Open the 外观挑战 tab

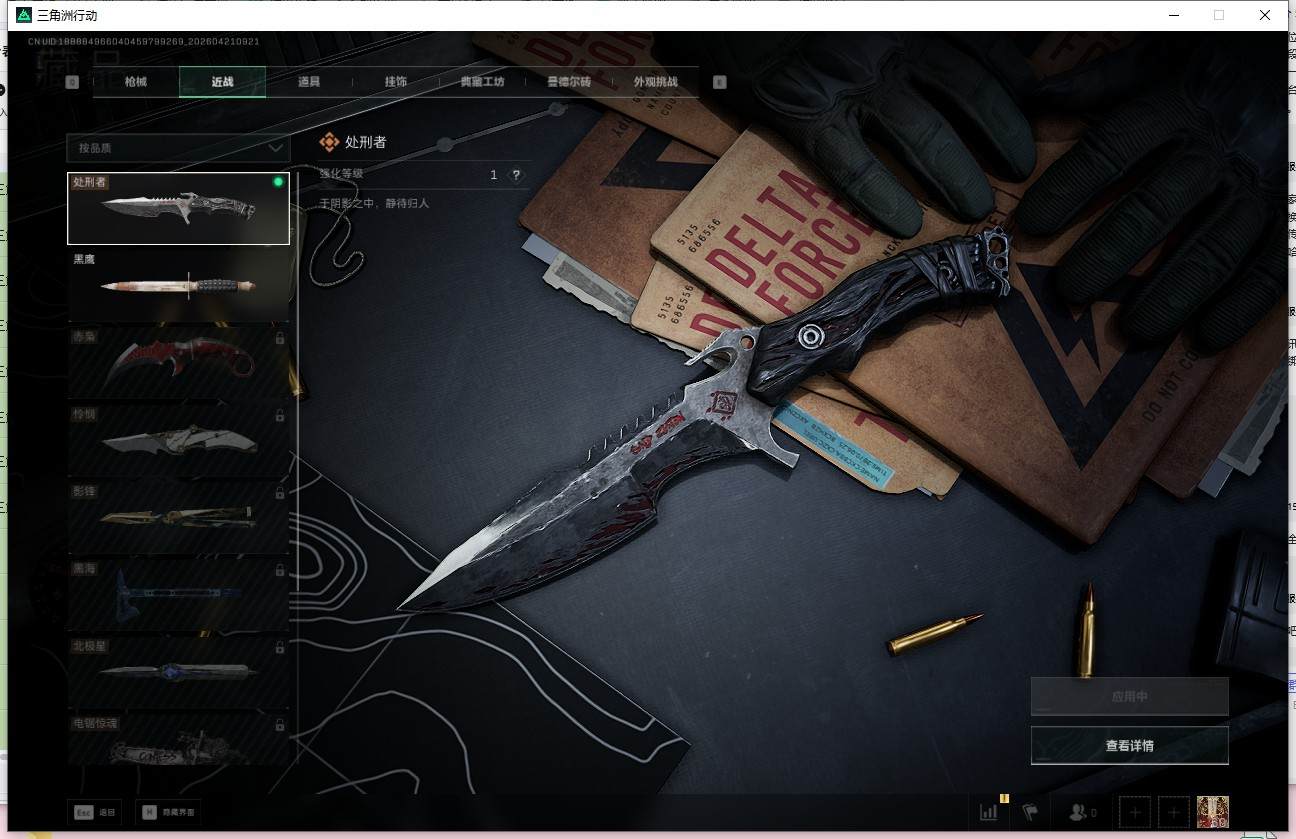click(x=655, y=82)
